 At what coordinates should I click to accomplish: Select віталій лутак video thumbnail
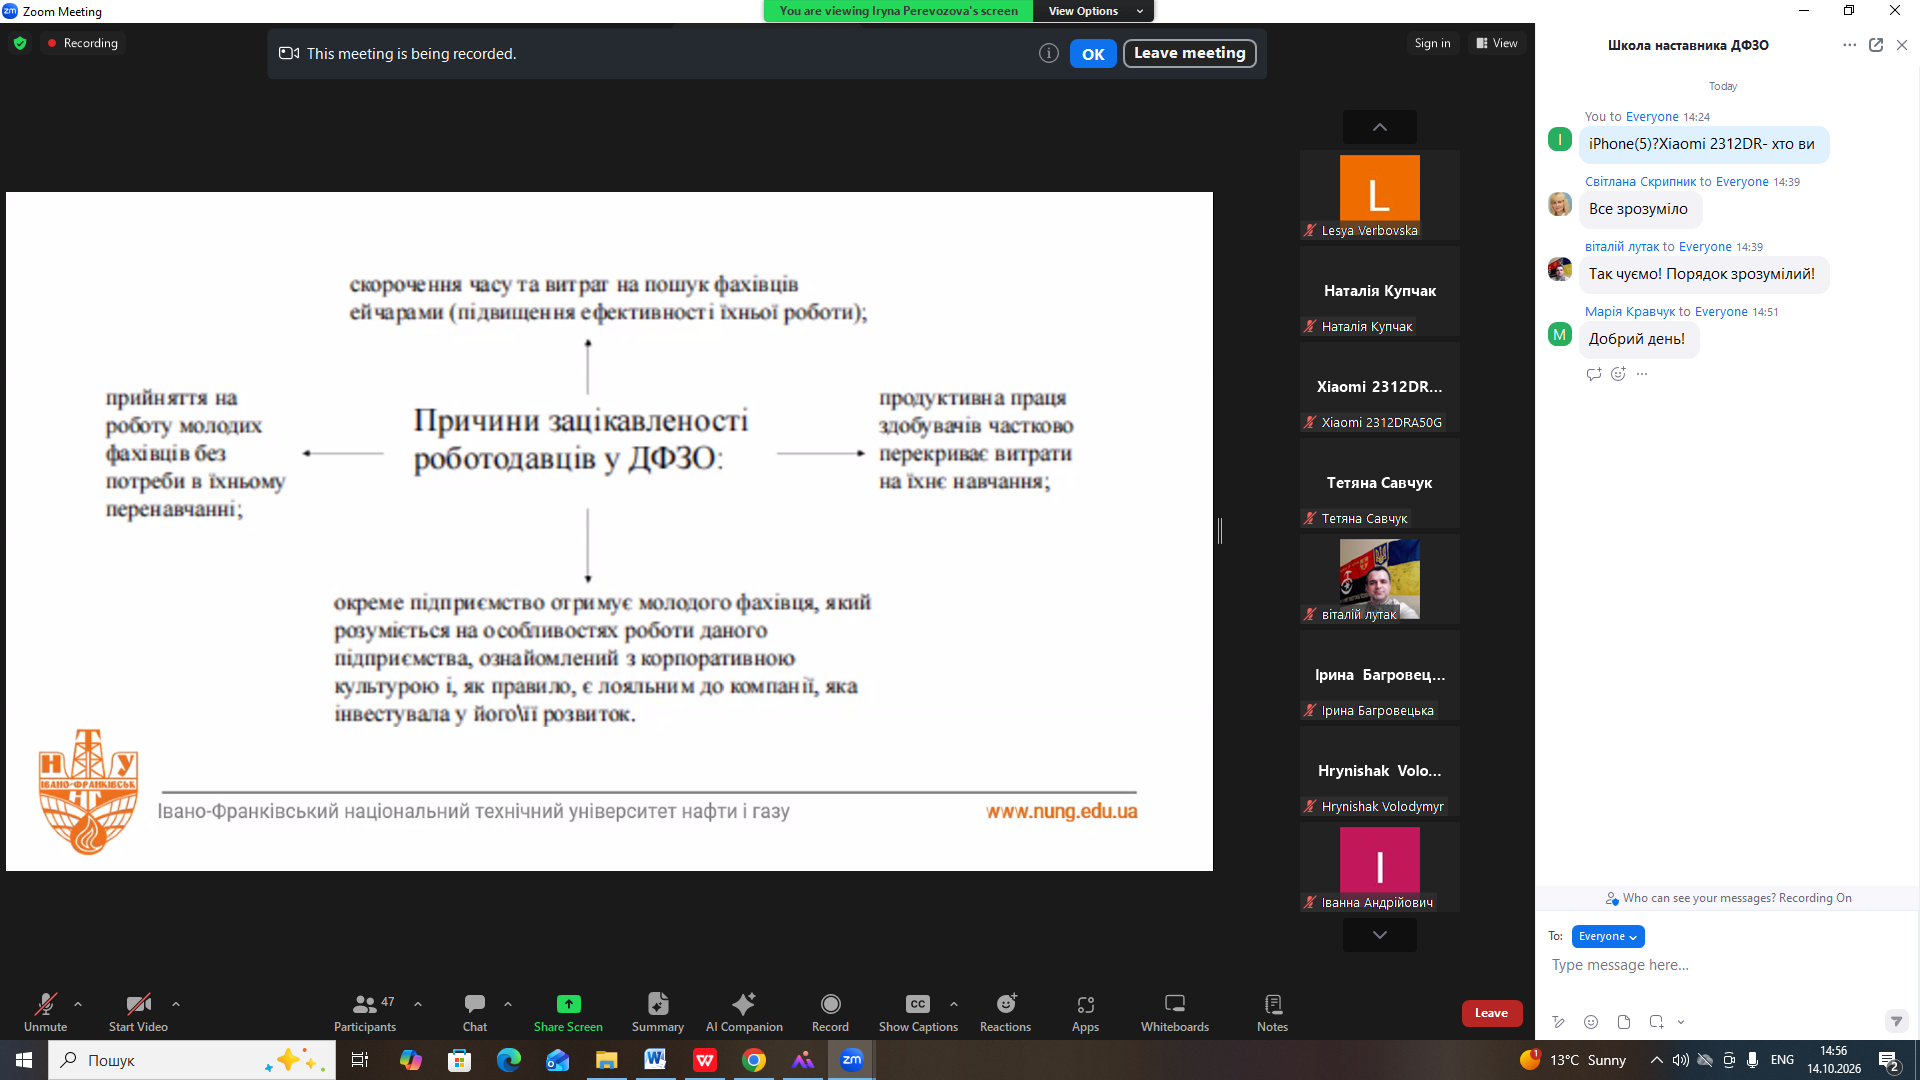tap(1379, 580)
